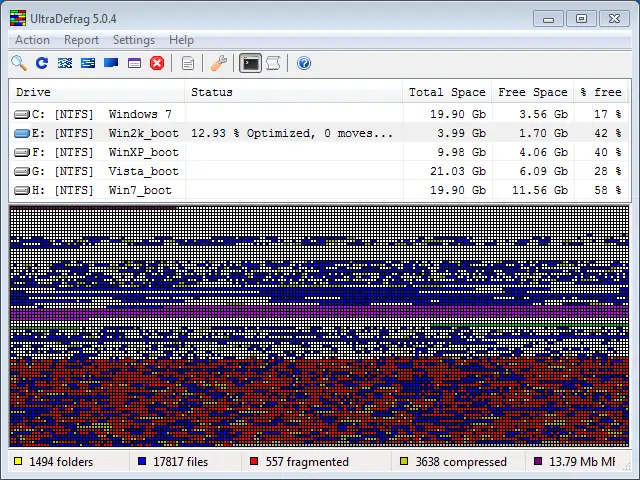Edit the boot time script scroll icon
The image size is (640, 480).
point(273,63)
